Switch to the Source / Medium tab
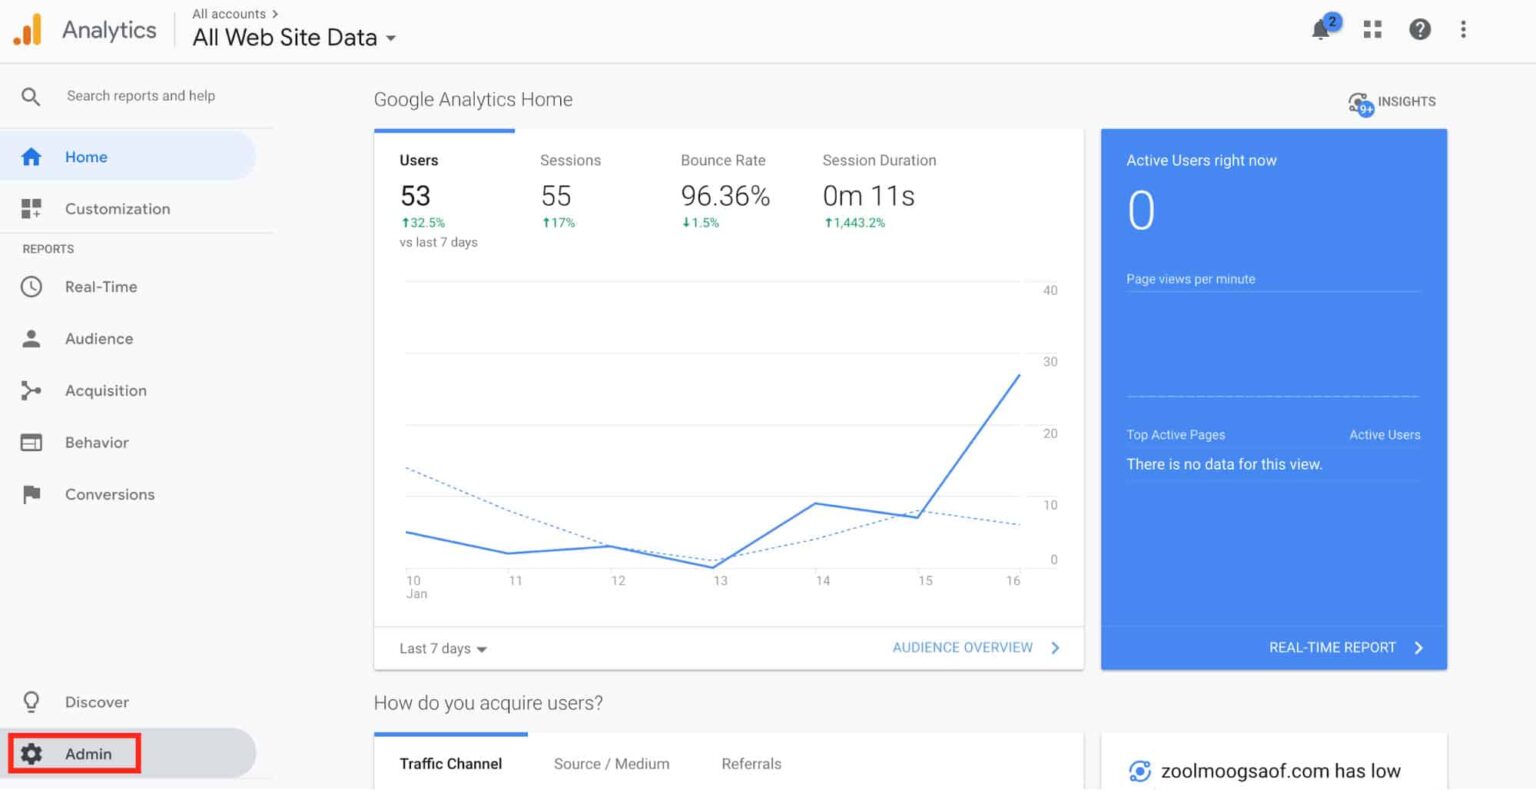Screen dimensions: 1536x790 click(611, 764)
